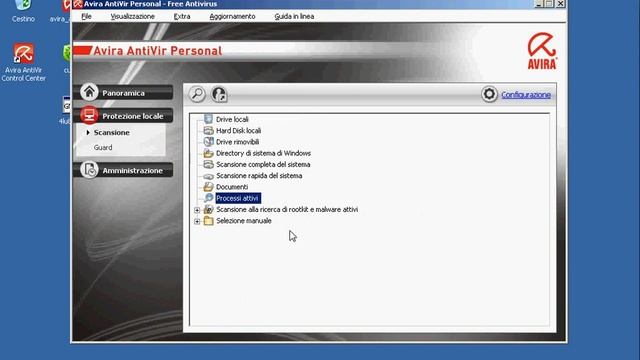Viewport: 640px width, 360px height.
Task: Open the Panoramica section
Action: coord(123,93)
